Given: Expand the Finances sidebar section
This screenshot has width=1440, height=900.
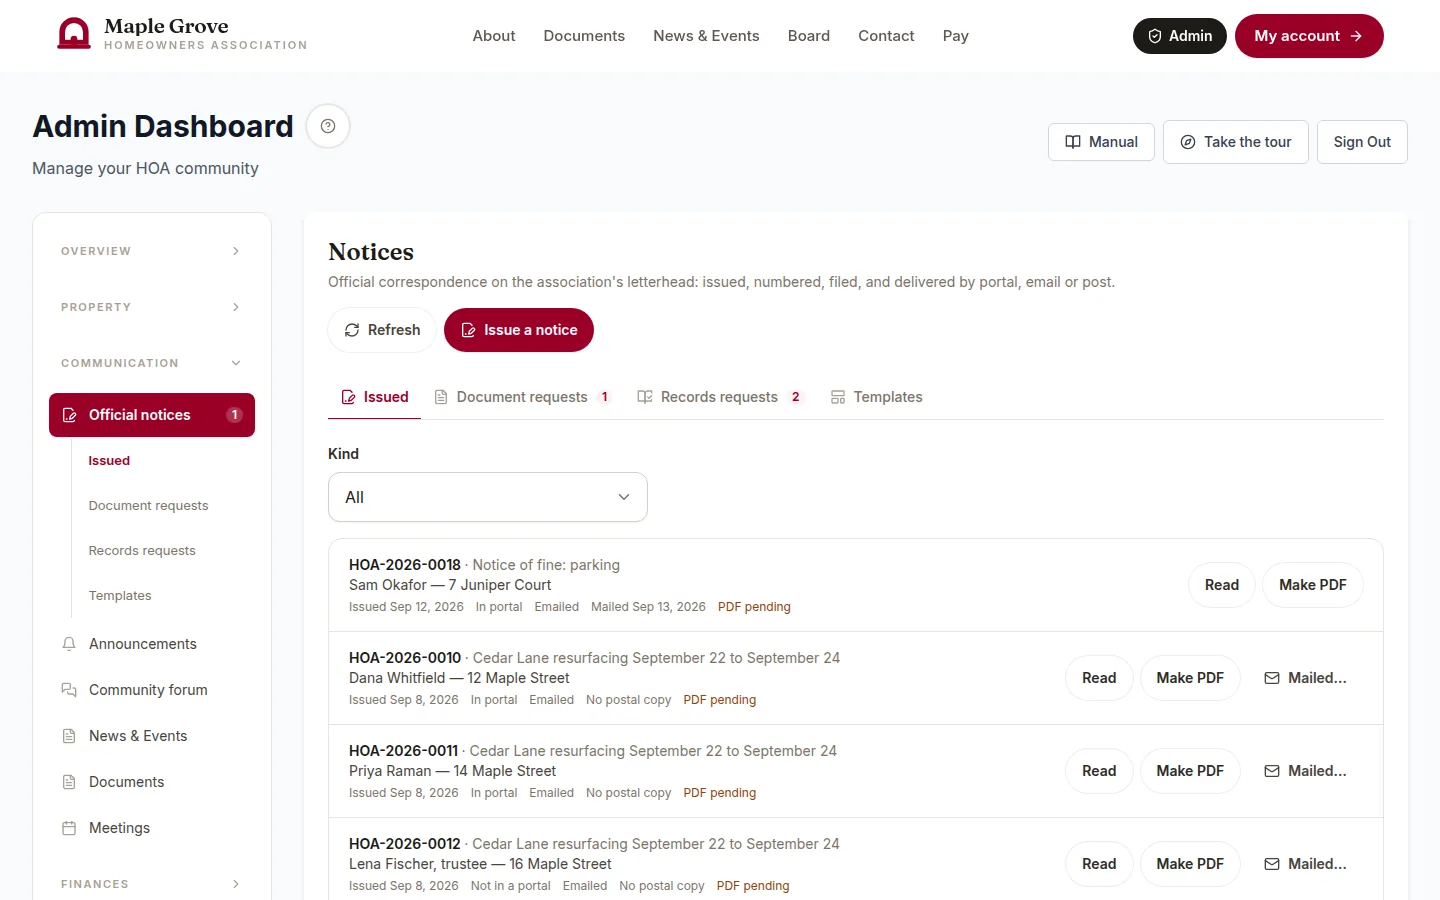Looking at the screenshot, I should (x=152, y=884).
